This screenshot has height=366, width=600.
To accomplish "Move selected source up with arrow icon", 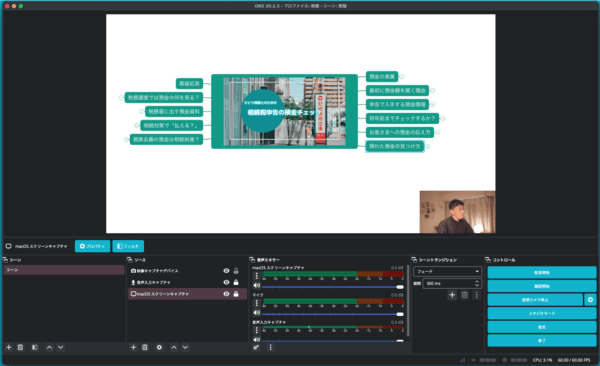I will [174, 347].
